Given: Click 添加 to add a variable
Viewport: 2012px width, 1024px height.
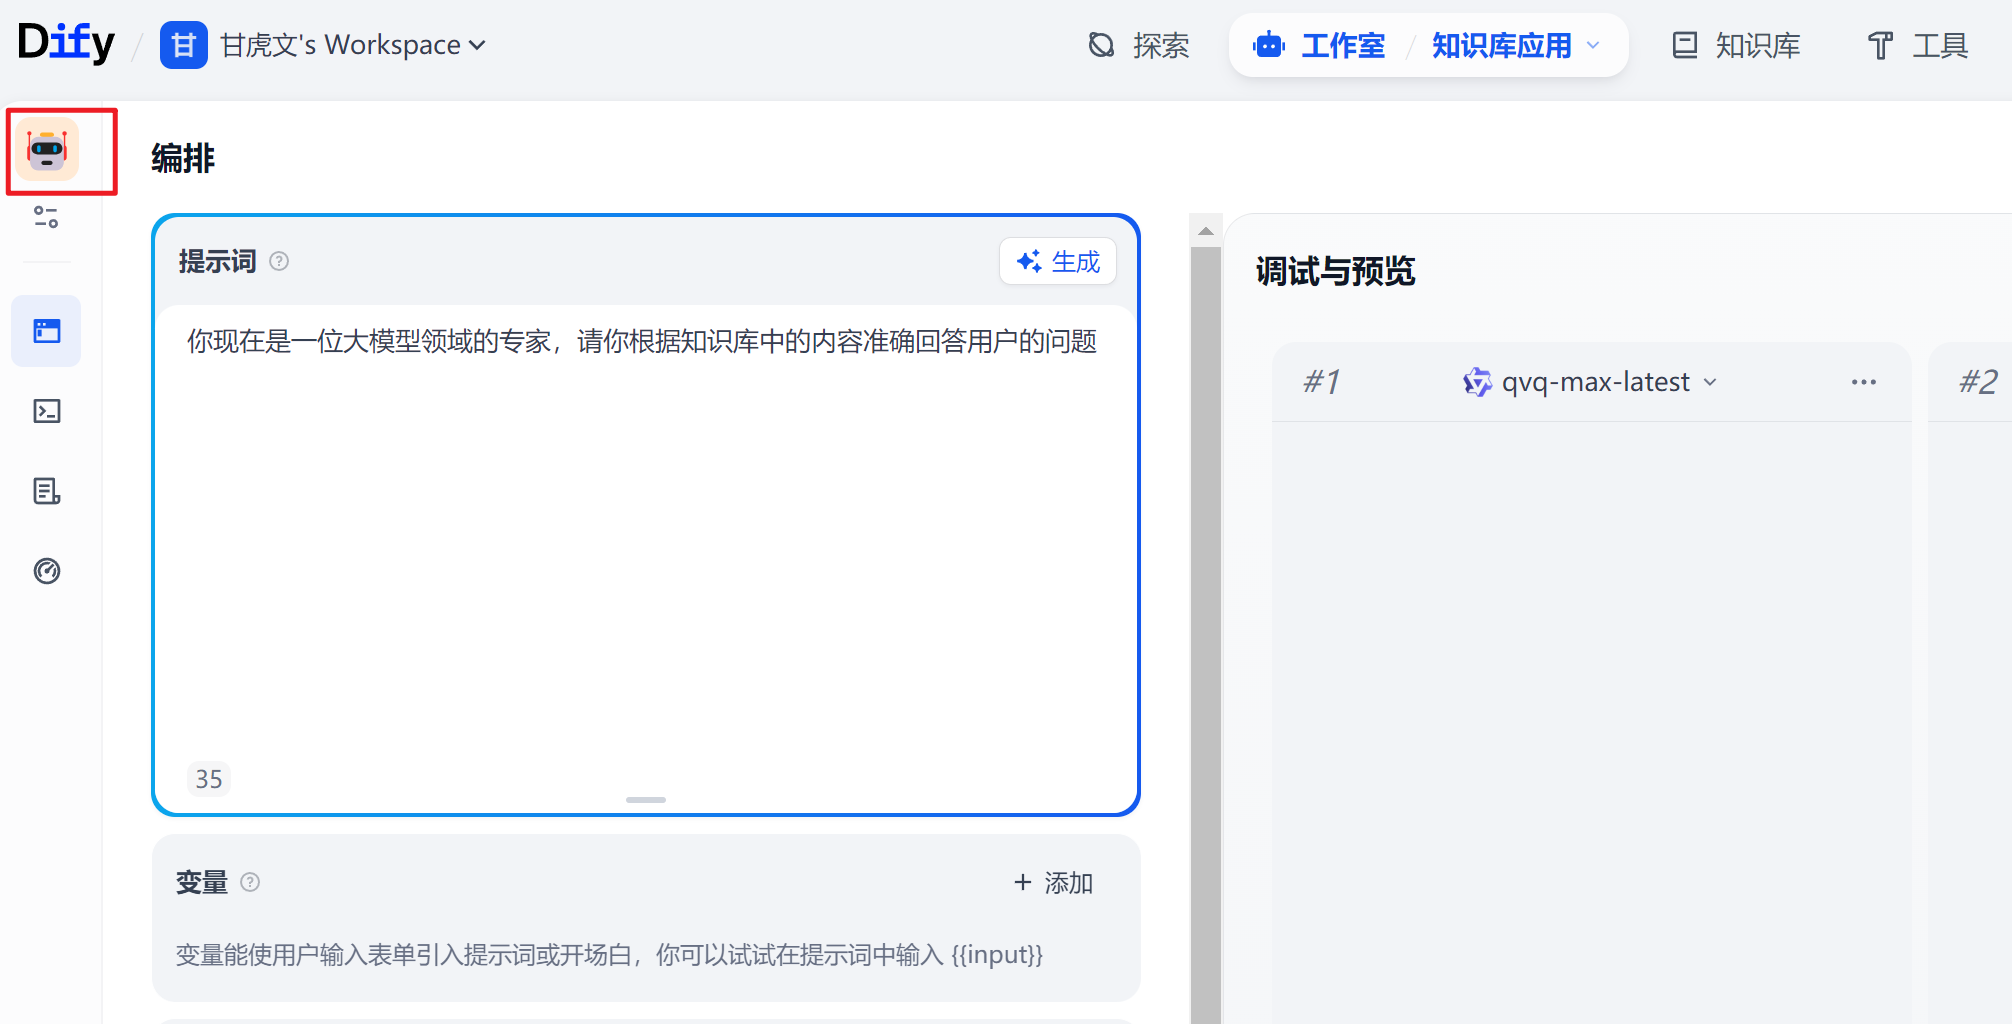Looking at the screenshot, I should (1053, 882).
